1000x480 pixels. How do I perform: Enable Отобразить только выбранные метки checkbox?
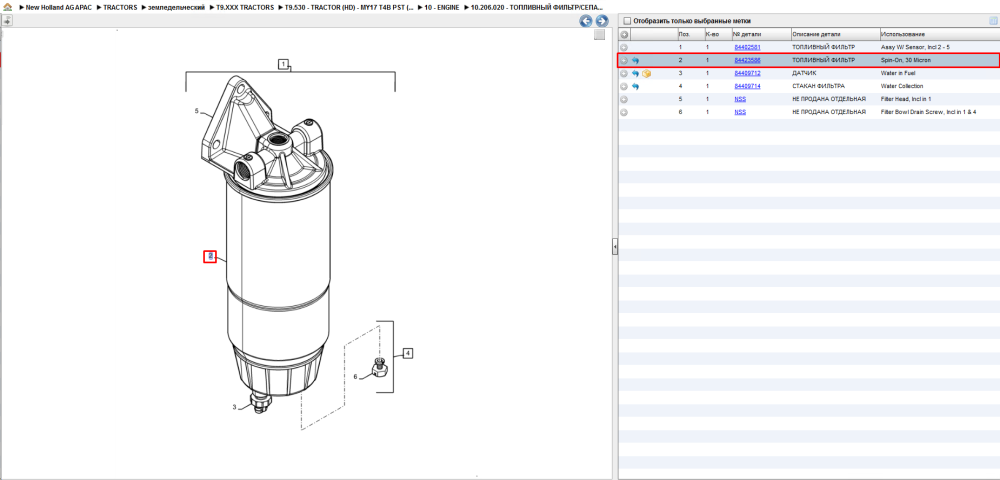(627, 21)
